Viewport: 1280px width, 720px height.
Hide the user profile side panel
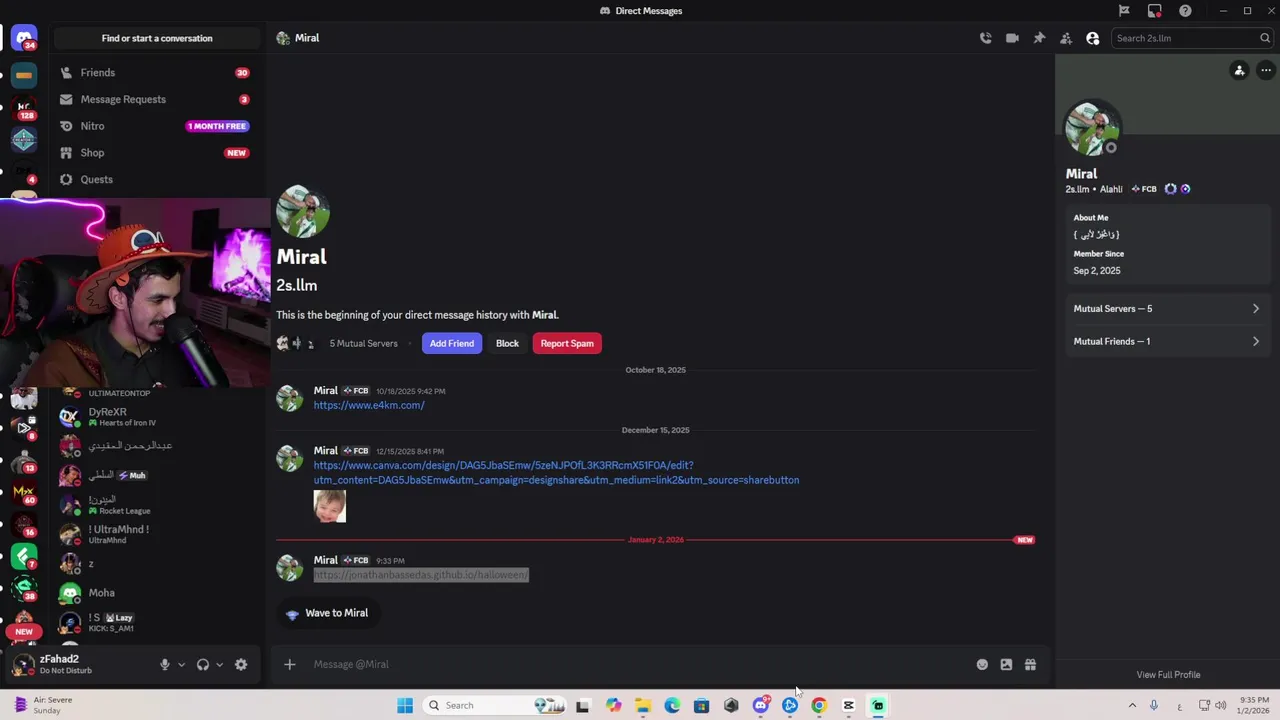(1092, 38)
